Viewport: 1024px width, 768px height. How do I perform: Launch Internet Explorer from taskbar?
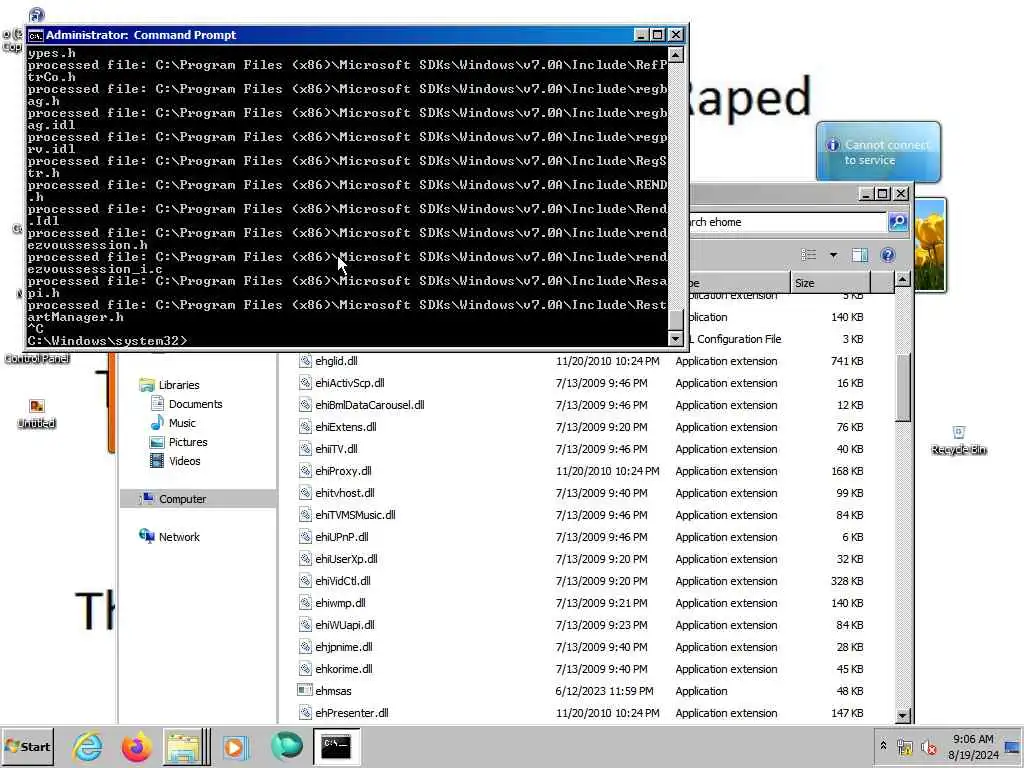click(88, 746)
